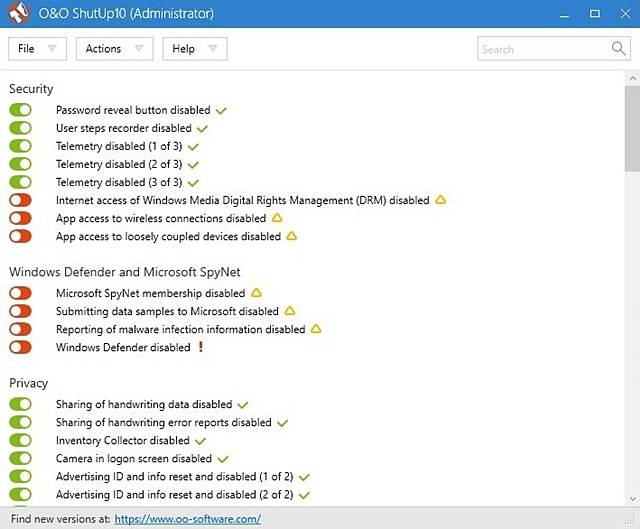Image resolution: width=640 pixels, height=529 pixels.
Task: Click warning triangle beside Microsoft SpyNet membership
Action: coord(256,293)
